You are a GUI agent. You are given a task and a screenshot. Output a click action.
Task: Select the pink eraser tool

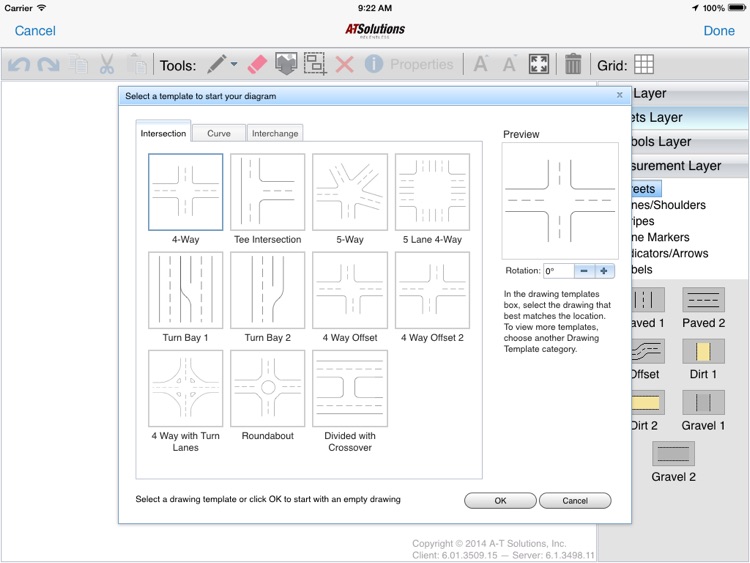[x=256, y=65]
